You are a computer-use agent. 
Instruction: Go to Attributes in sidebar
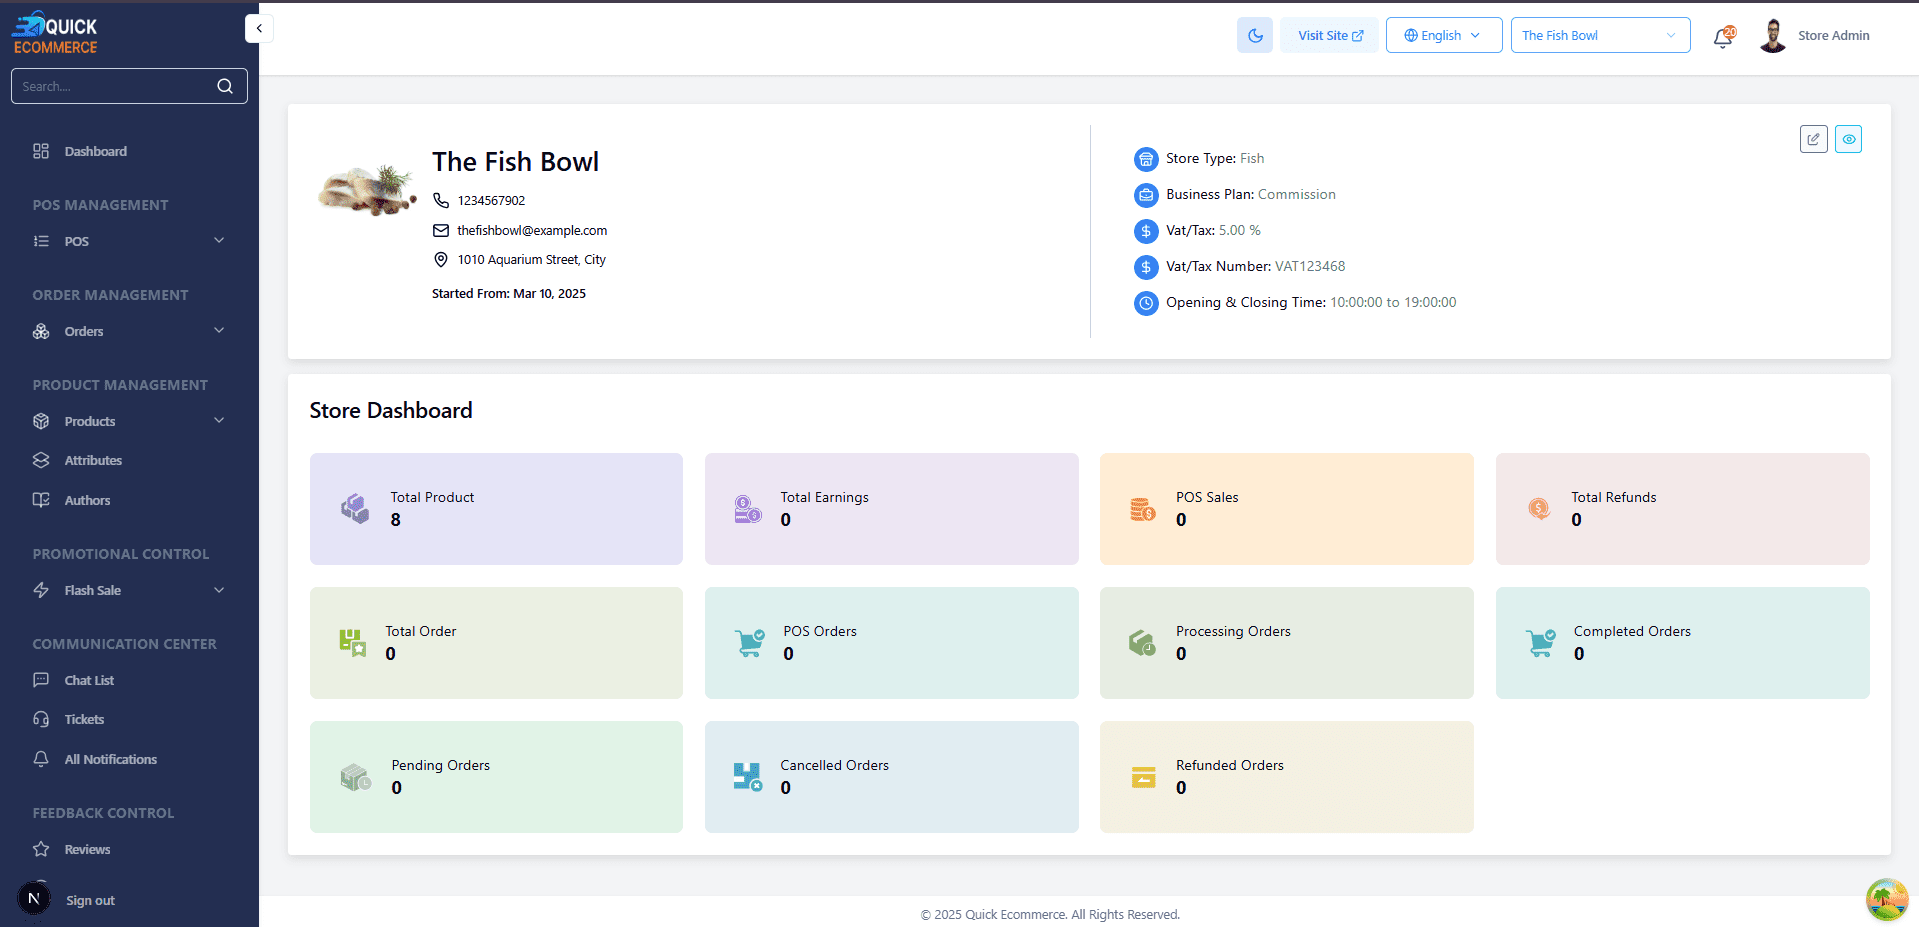coord(93,460)
